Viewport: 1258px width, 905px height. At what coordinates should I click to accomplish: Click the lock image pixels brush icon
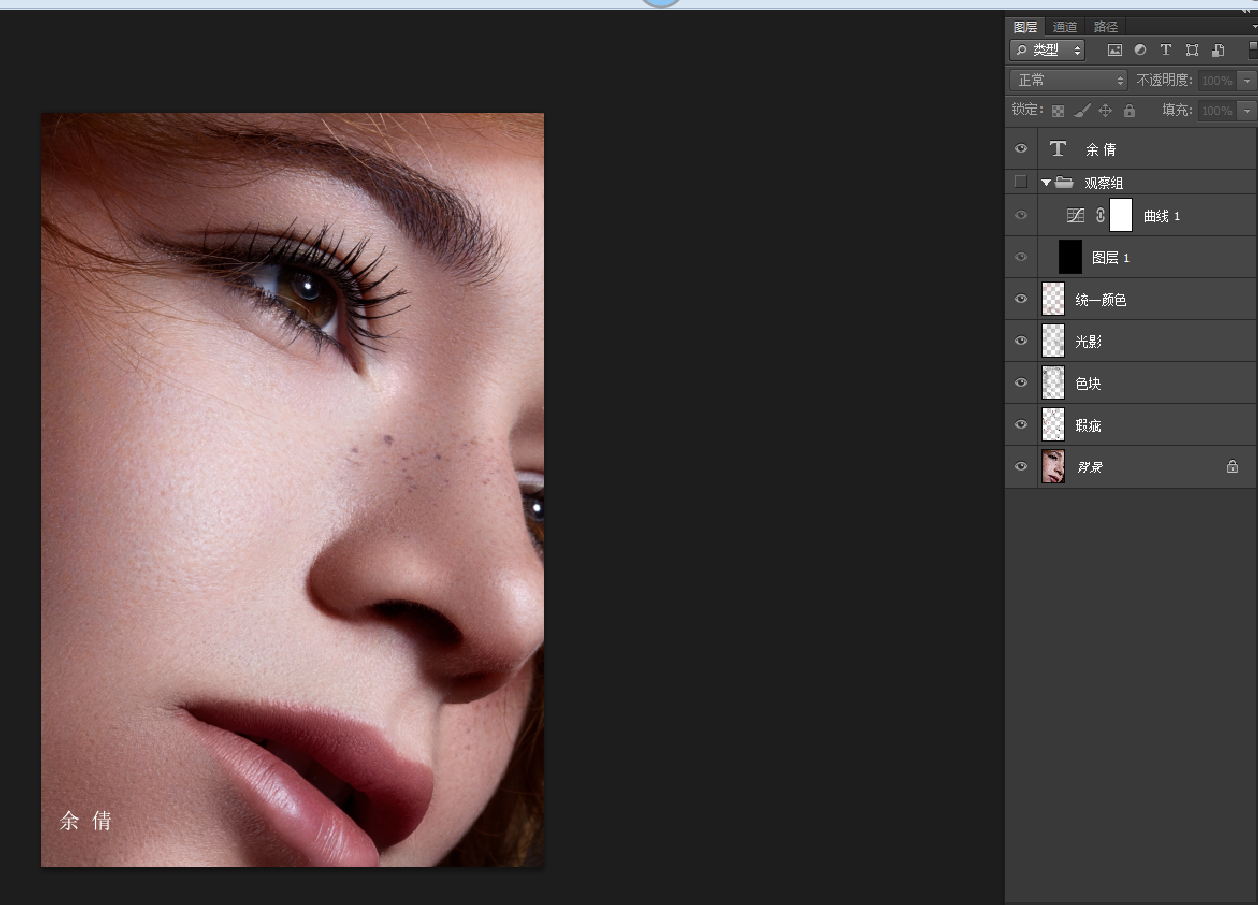(1082, 111)
